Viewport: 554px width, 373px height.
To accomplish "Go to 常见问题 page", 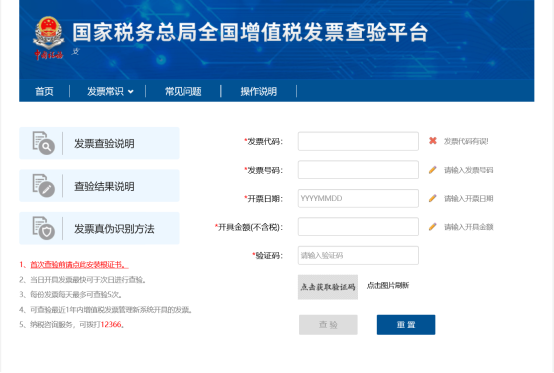I will pos(183,91).
